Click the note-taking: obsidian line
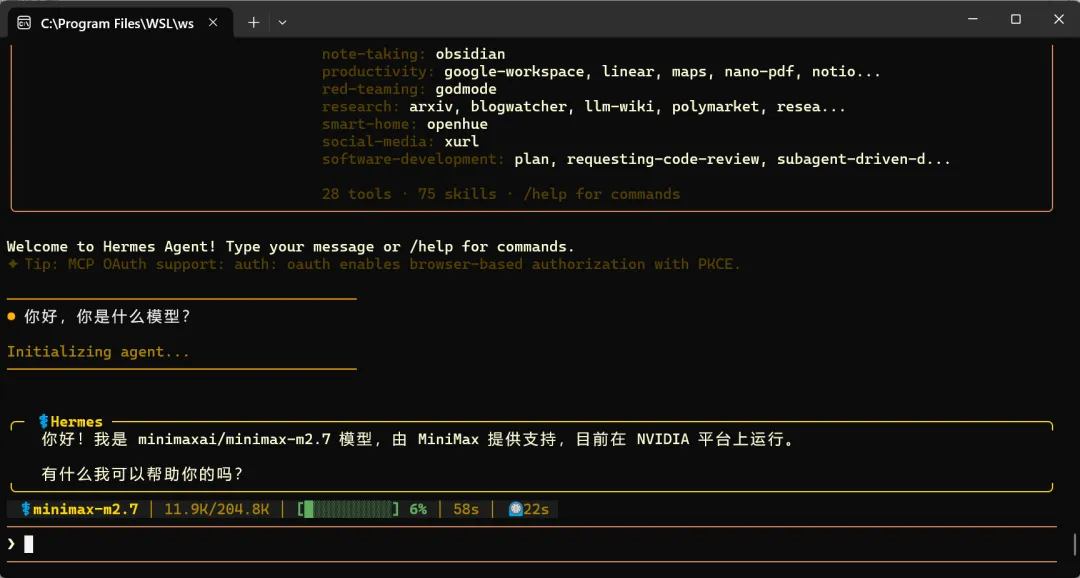 tap(413, 54)
